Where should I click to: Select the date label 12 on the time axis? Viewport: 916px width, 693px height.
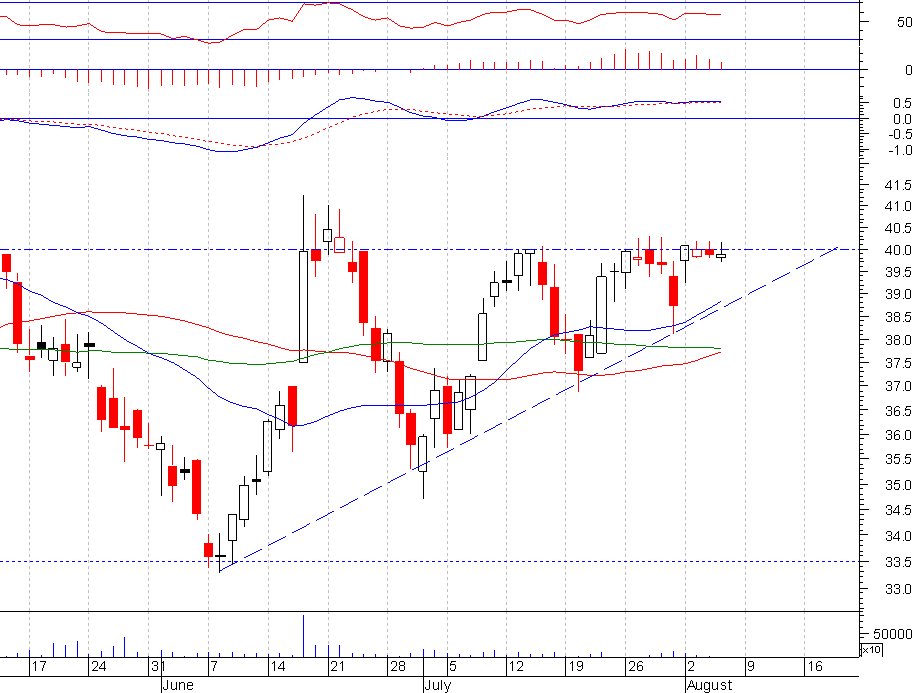click(516, 667)
